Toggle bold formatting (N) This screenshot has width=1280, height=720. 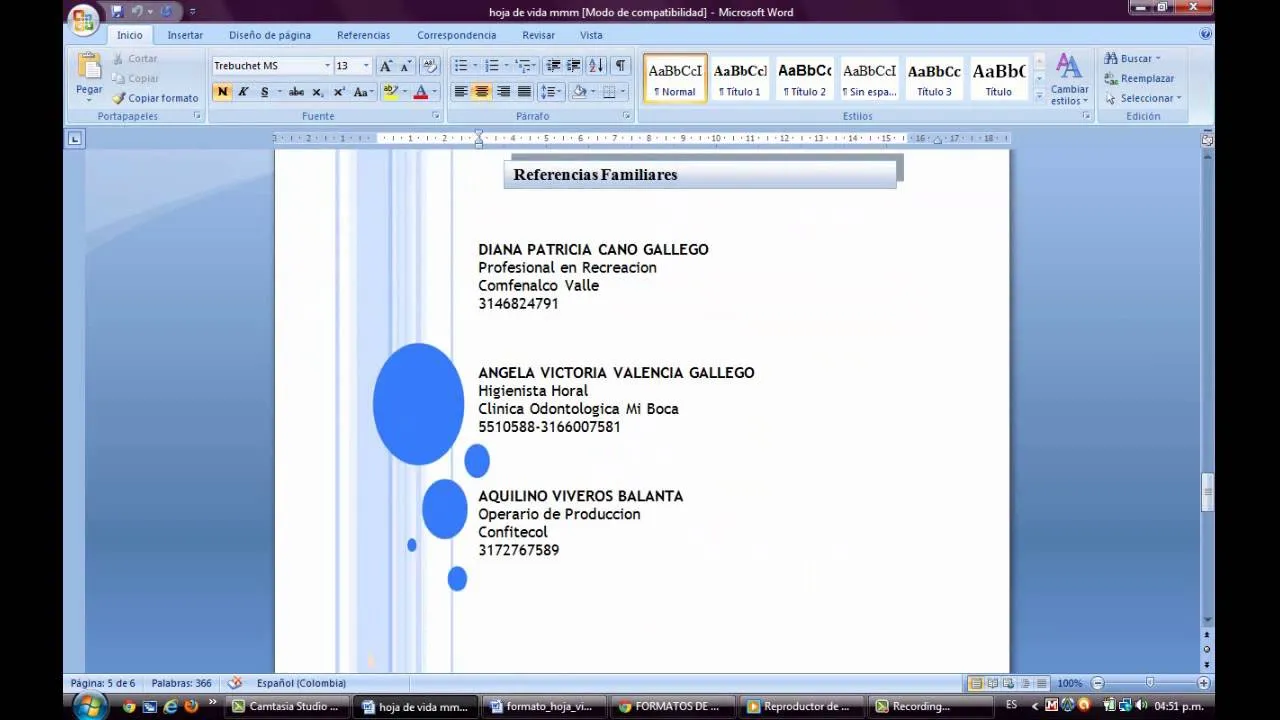click(x=222, y=92)
